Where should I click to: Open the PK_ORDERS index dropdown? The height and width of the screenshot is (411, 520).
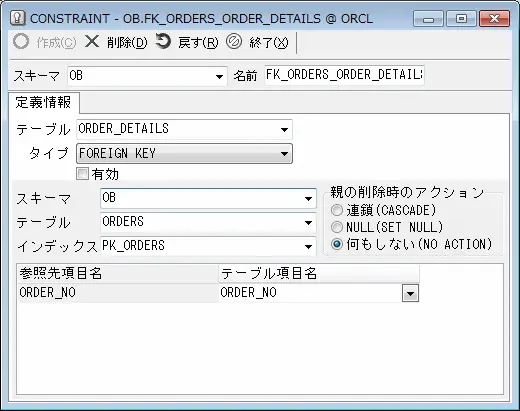(x=308, y=246)
